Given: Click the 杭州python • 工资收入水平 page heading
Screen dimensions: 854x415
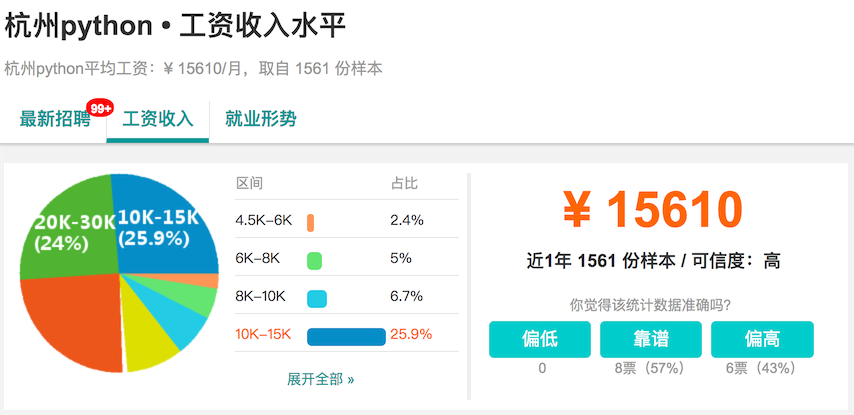Looking at the screenshot, I should coord(183,26).
